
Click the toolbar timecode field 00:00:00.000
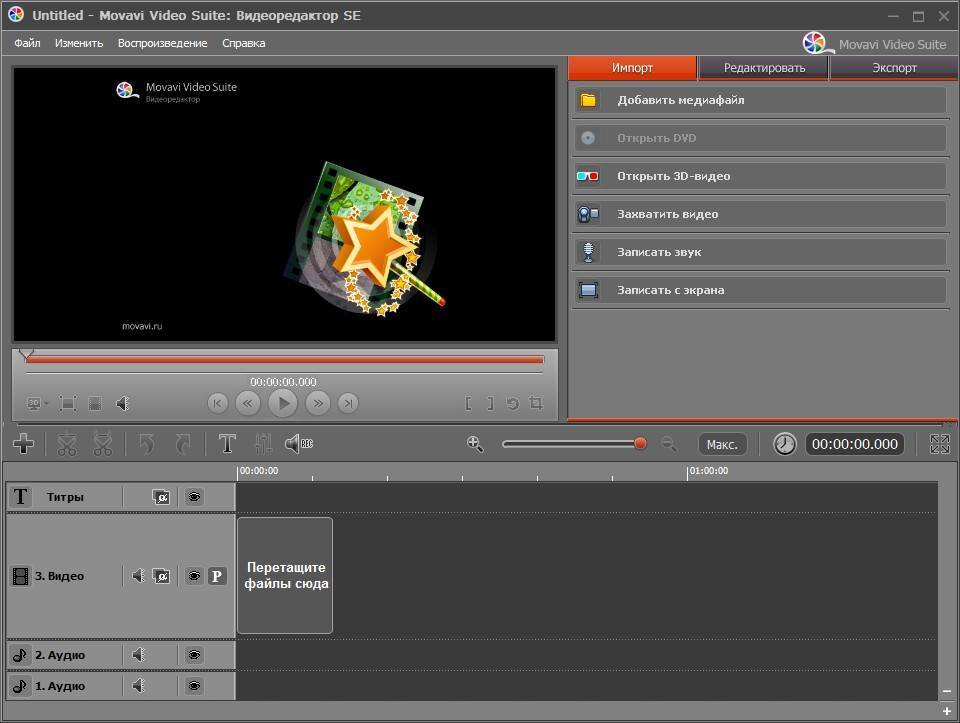click(x=855, y=444)
